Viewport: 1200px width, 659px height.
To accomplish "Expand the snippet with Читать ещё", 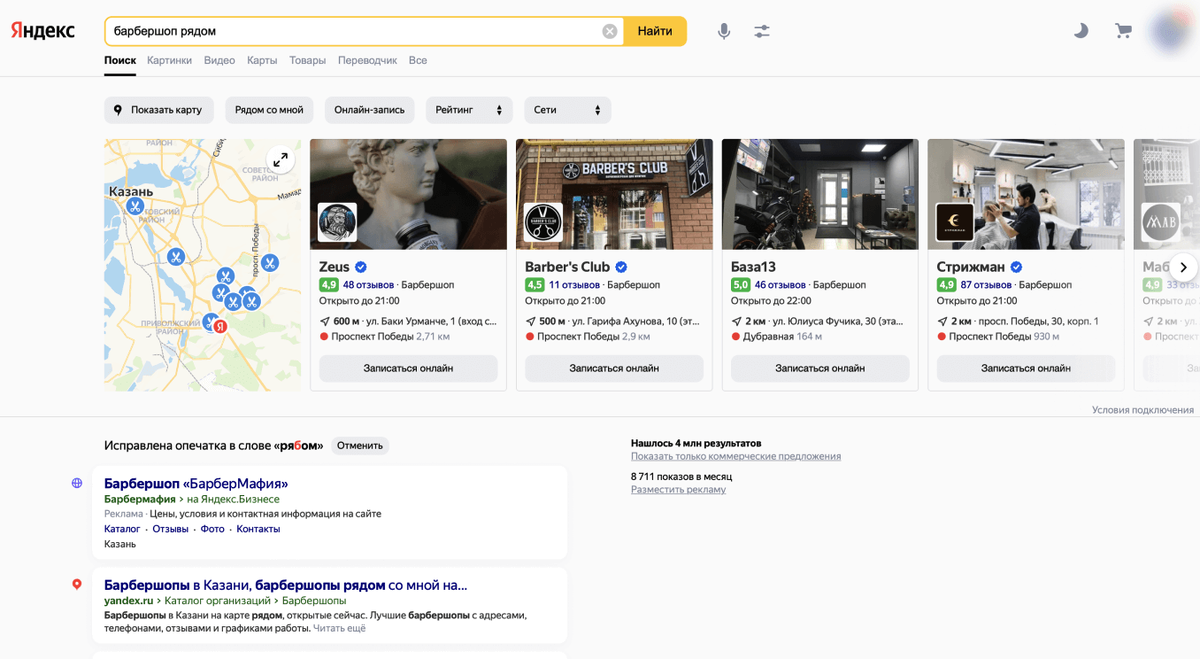I will click(340, 628).
